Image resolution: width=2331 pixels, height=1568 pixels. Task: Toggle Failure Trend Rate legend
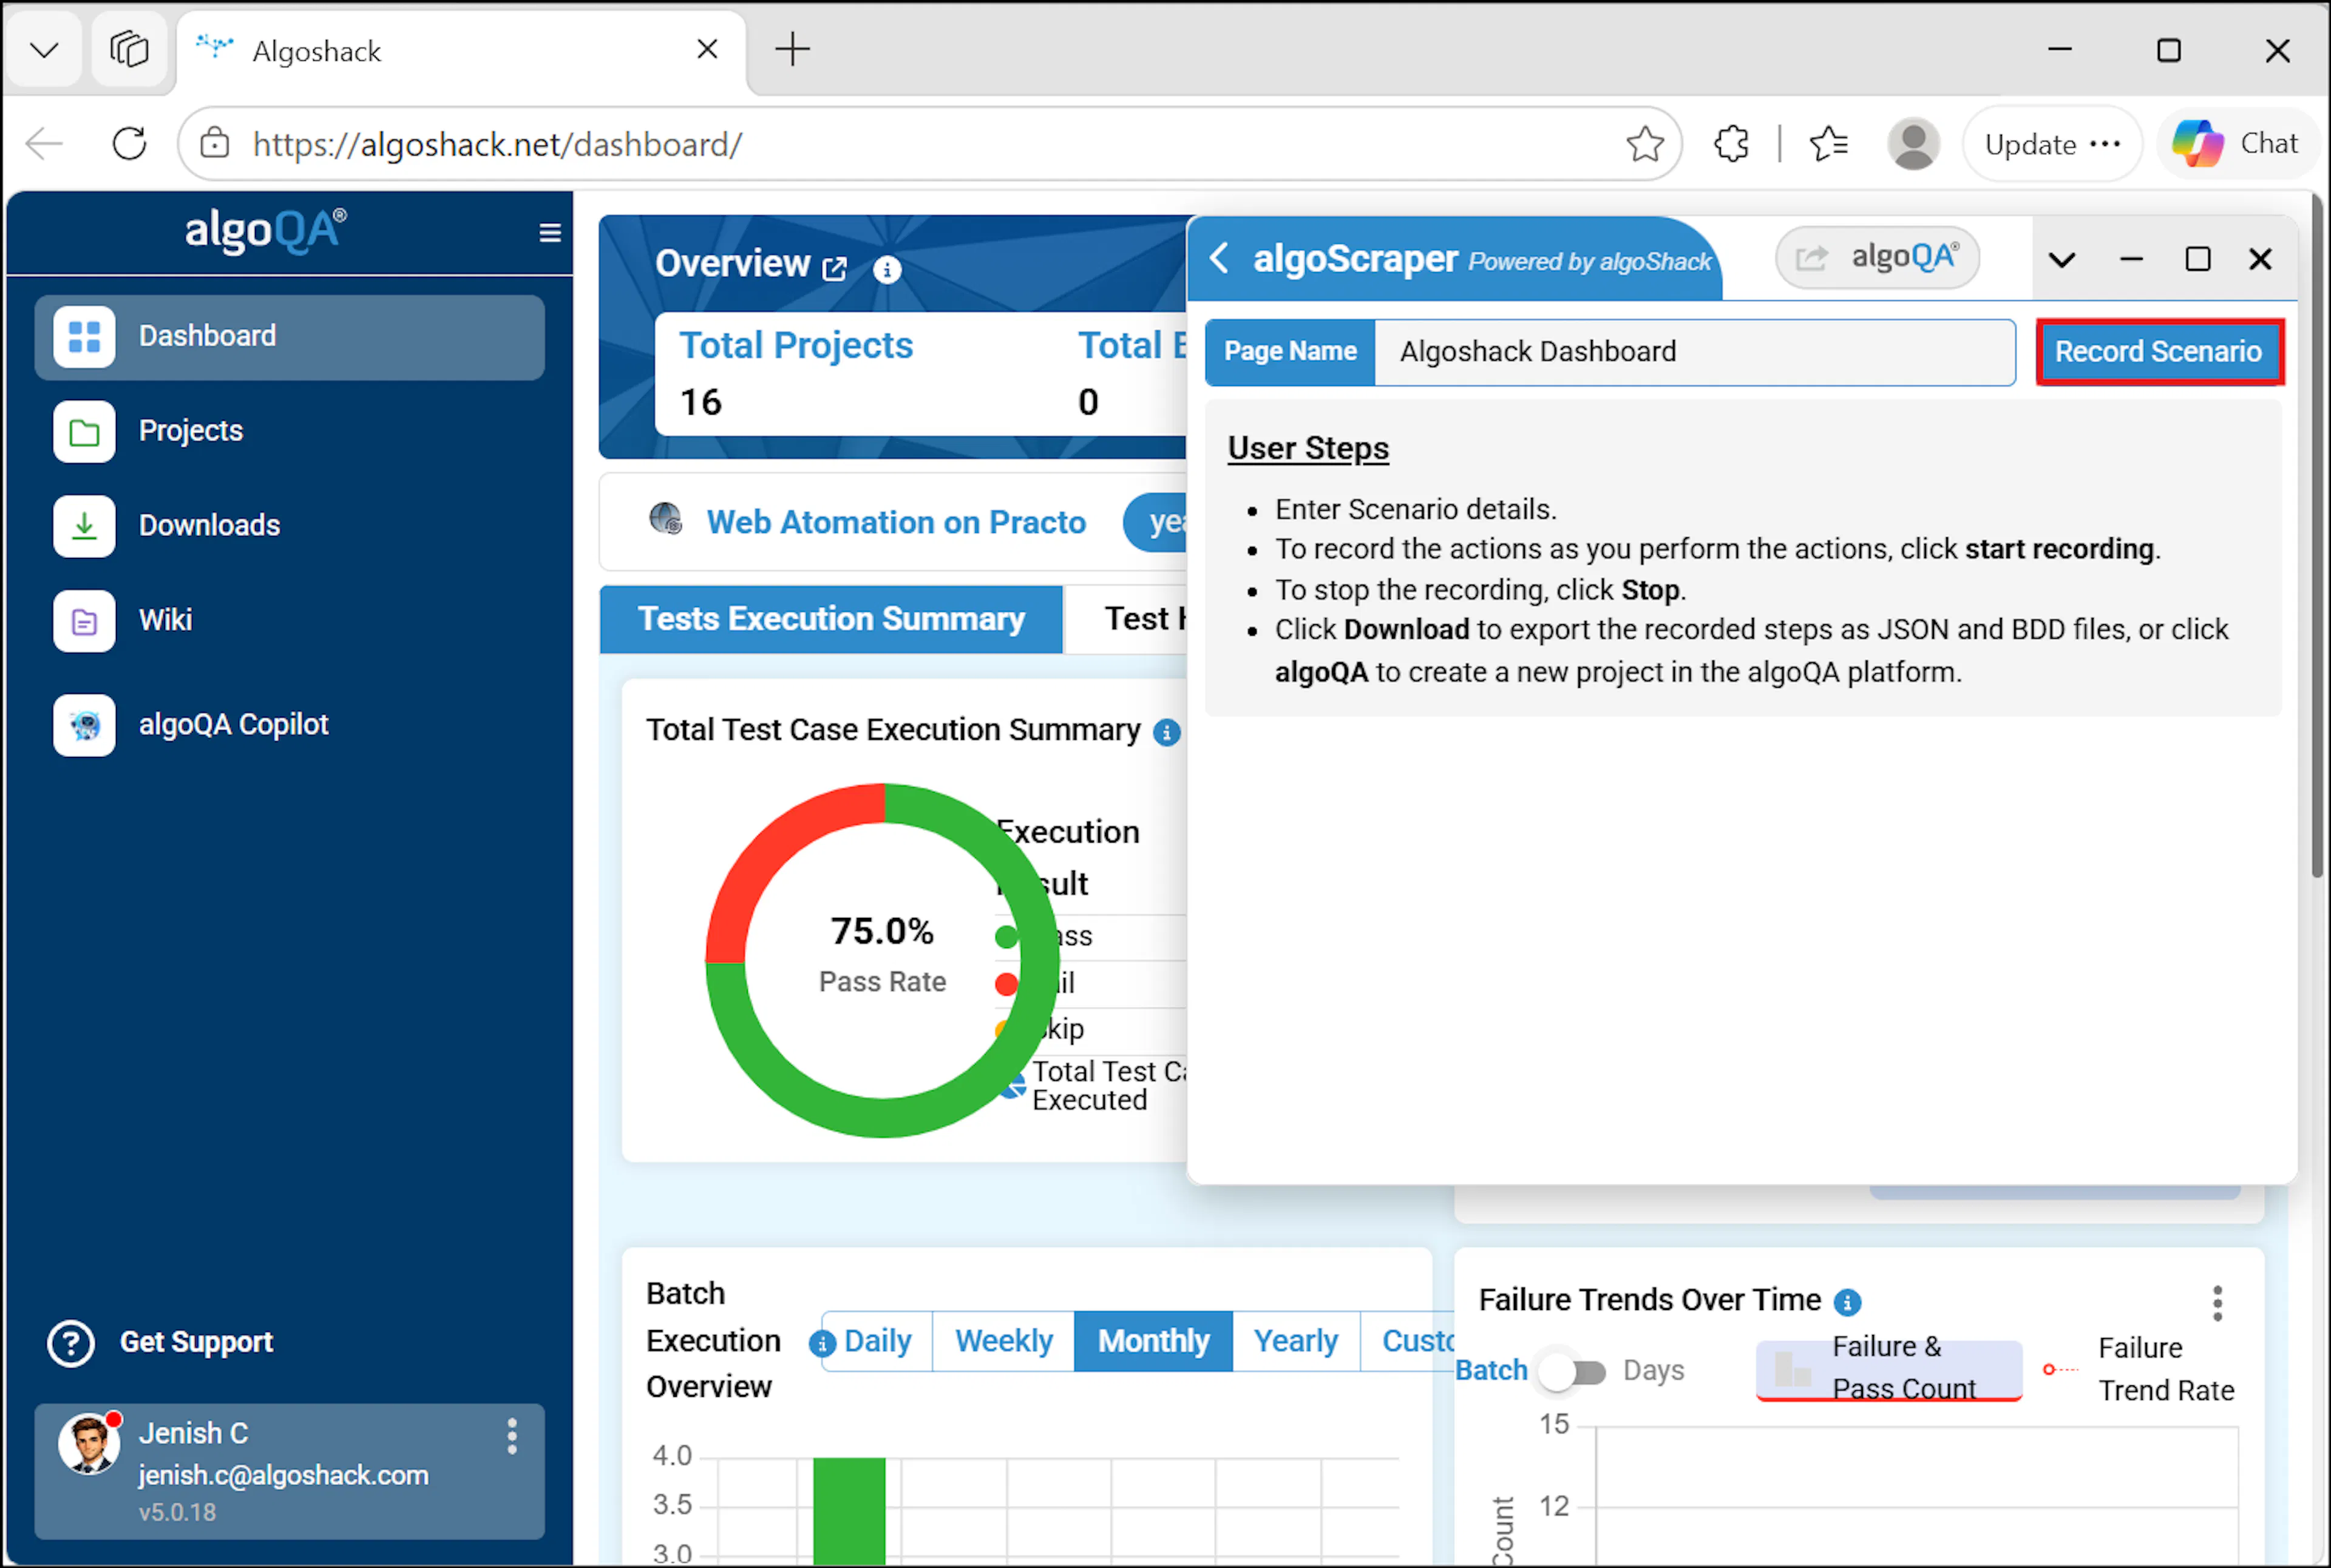(x=2139, y=1369)
